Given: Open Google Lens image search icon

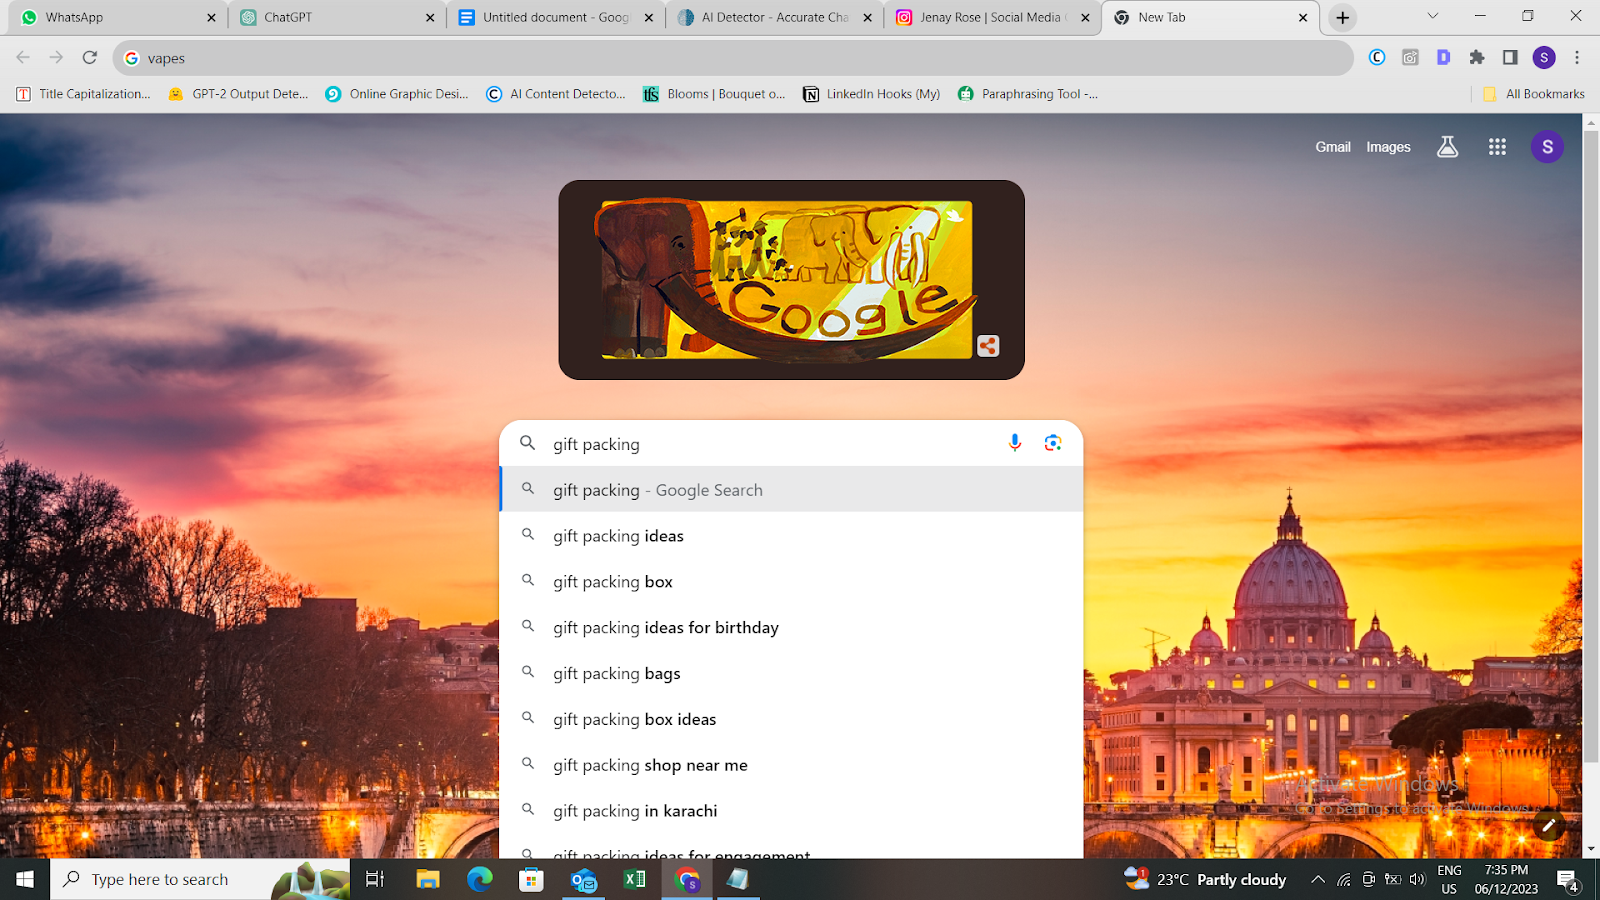Looking at the screenshot, I should [1052, 443].
